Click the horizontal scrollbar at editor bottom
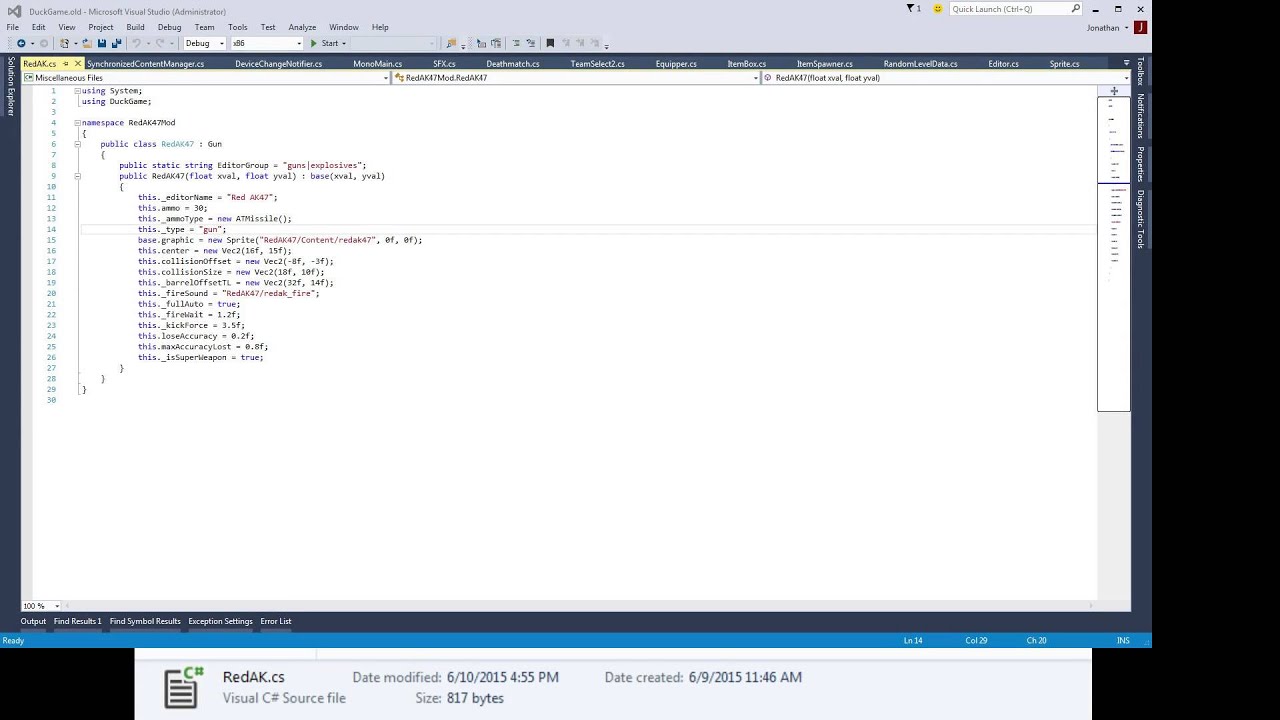The width and height of the screenshot is (1280, 720). (580, 606)
